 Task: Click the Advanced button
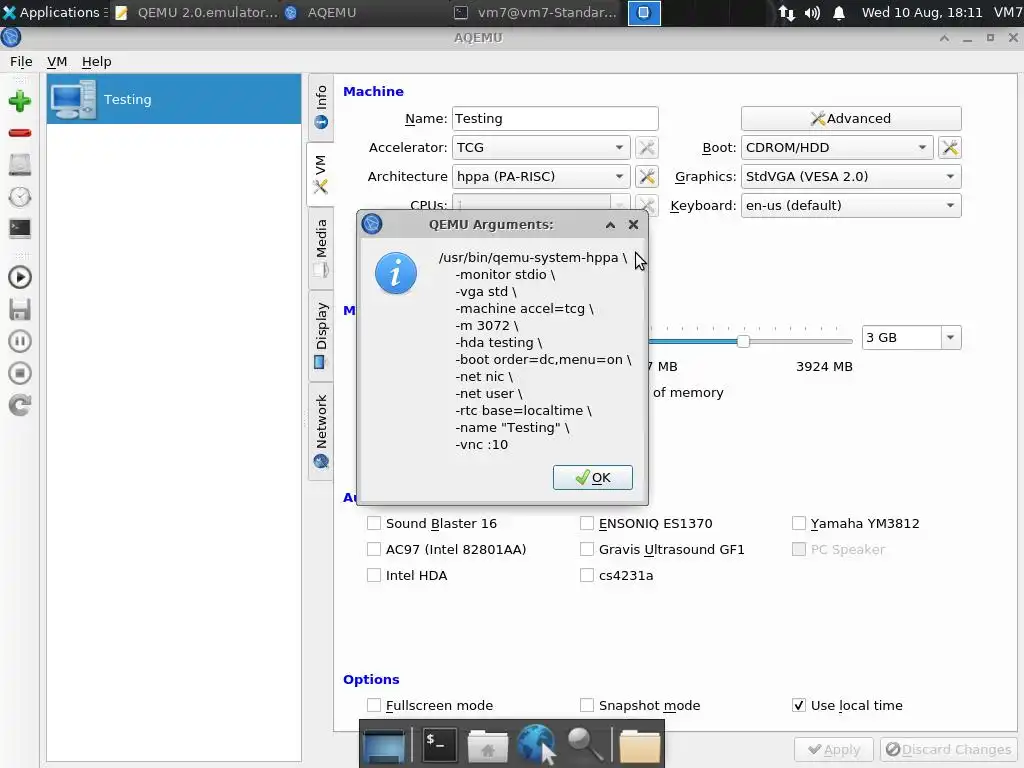click(851, 118)
